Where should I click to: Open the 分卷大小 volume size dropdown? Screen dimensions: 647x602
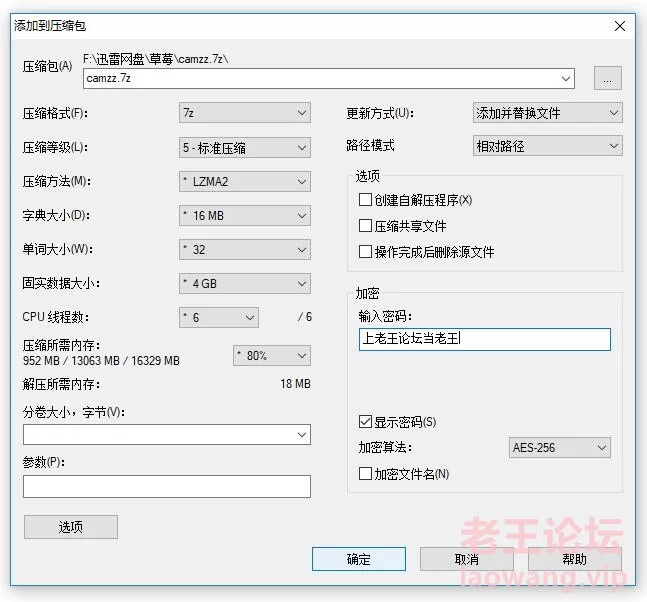pyautogui.click(x=167, y=434)
